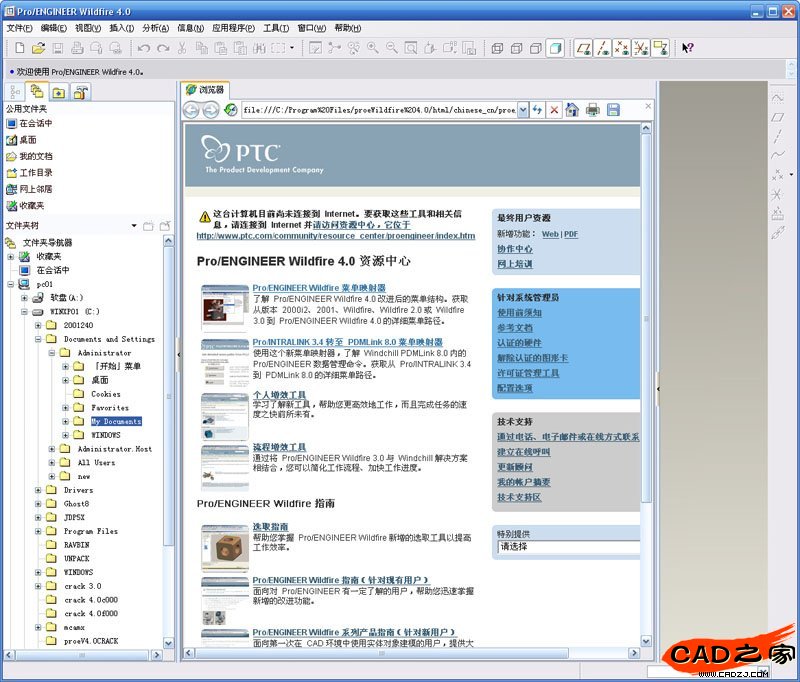This screenshot has height=682, width=800.
Task: Open the browser address bar dropdown
Action: click(523, 110)
